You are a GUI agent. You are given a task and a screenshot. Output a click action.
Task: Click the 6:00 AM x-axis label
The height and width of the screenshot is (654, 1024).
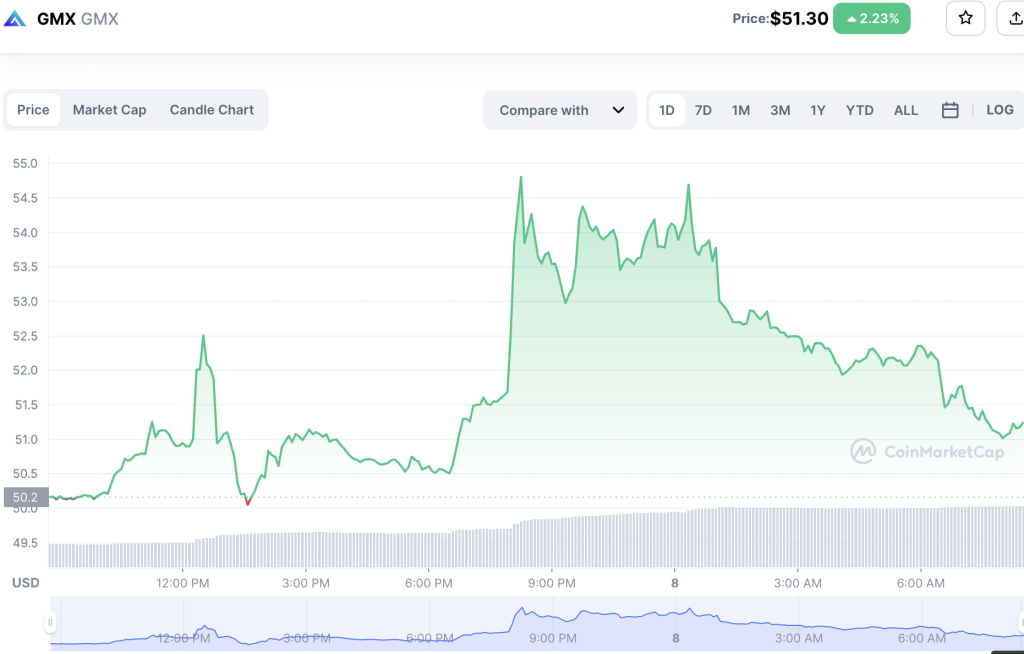(921, 583)
